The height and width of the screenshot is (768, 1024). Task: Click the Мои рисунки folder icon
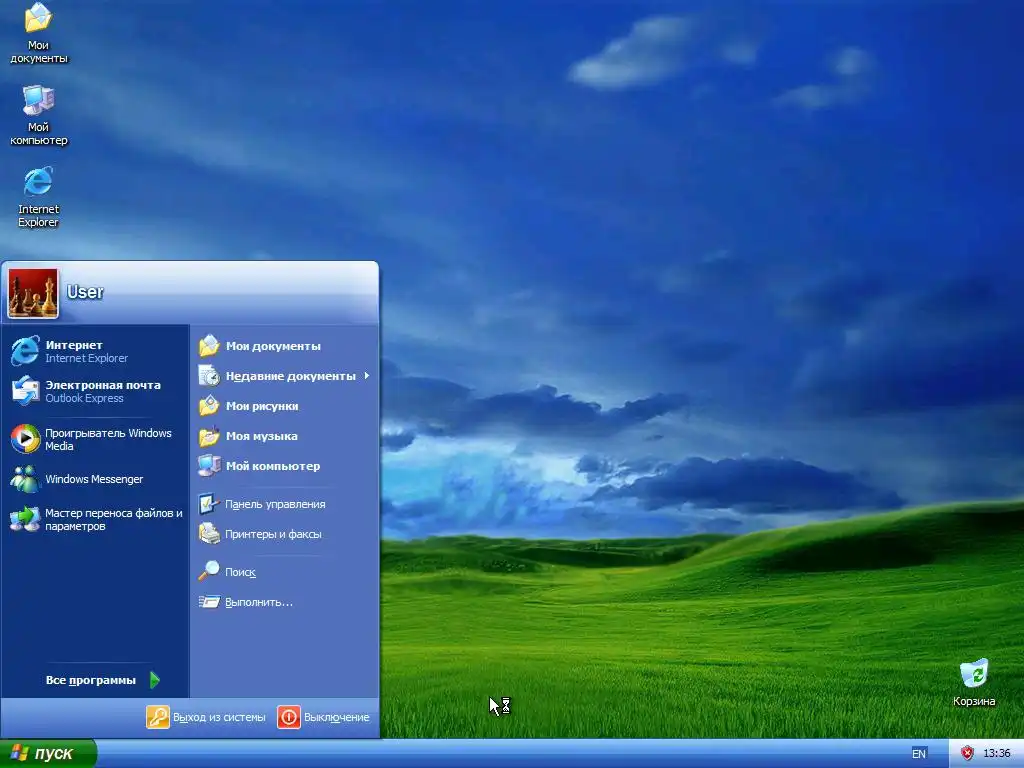coord(209,406)
